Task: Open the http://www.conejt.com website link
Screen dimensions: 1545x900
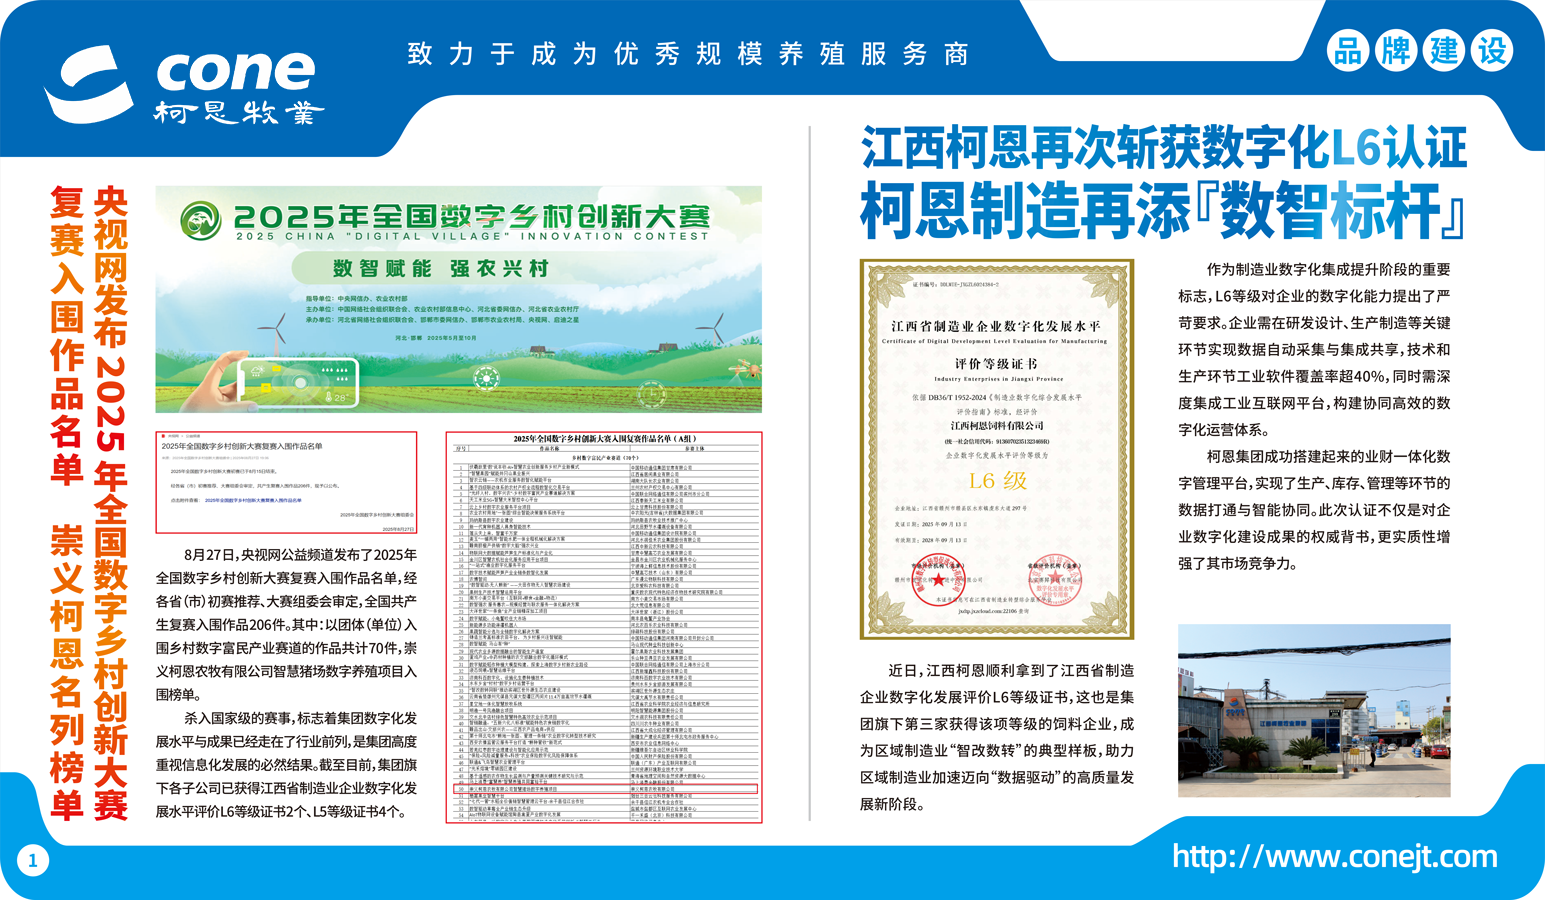Action: (1334, 857)
